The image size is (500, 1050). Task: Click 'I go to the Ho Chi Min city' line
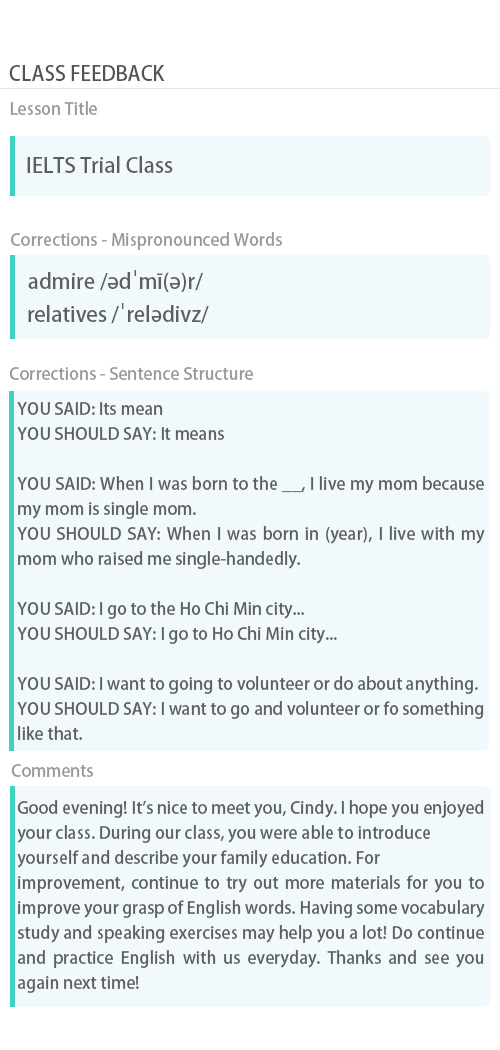(x=161, y=609)
